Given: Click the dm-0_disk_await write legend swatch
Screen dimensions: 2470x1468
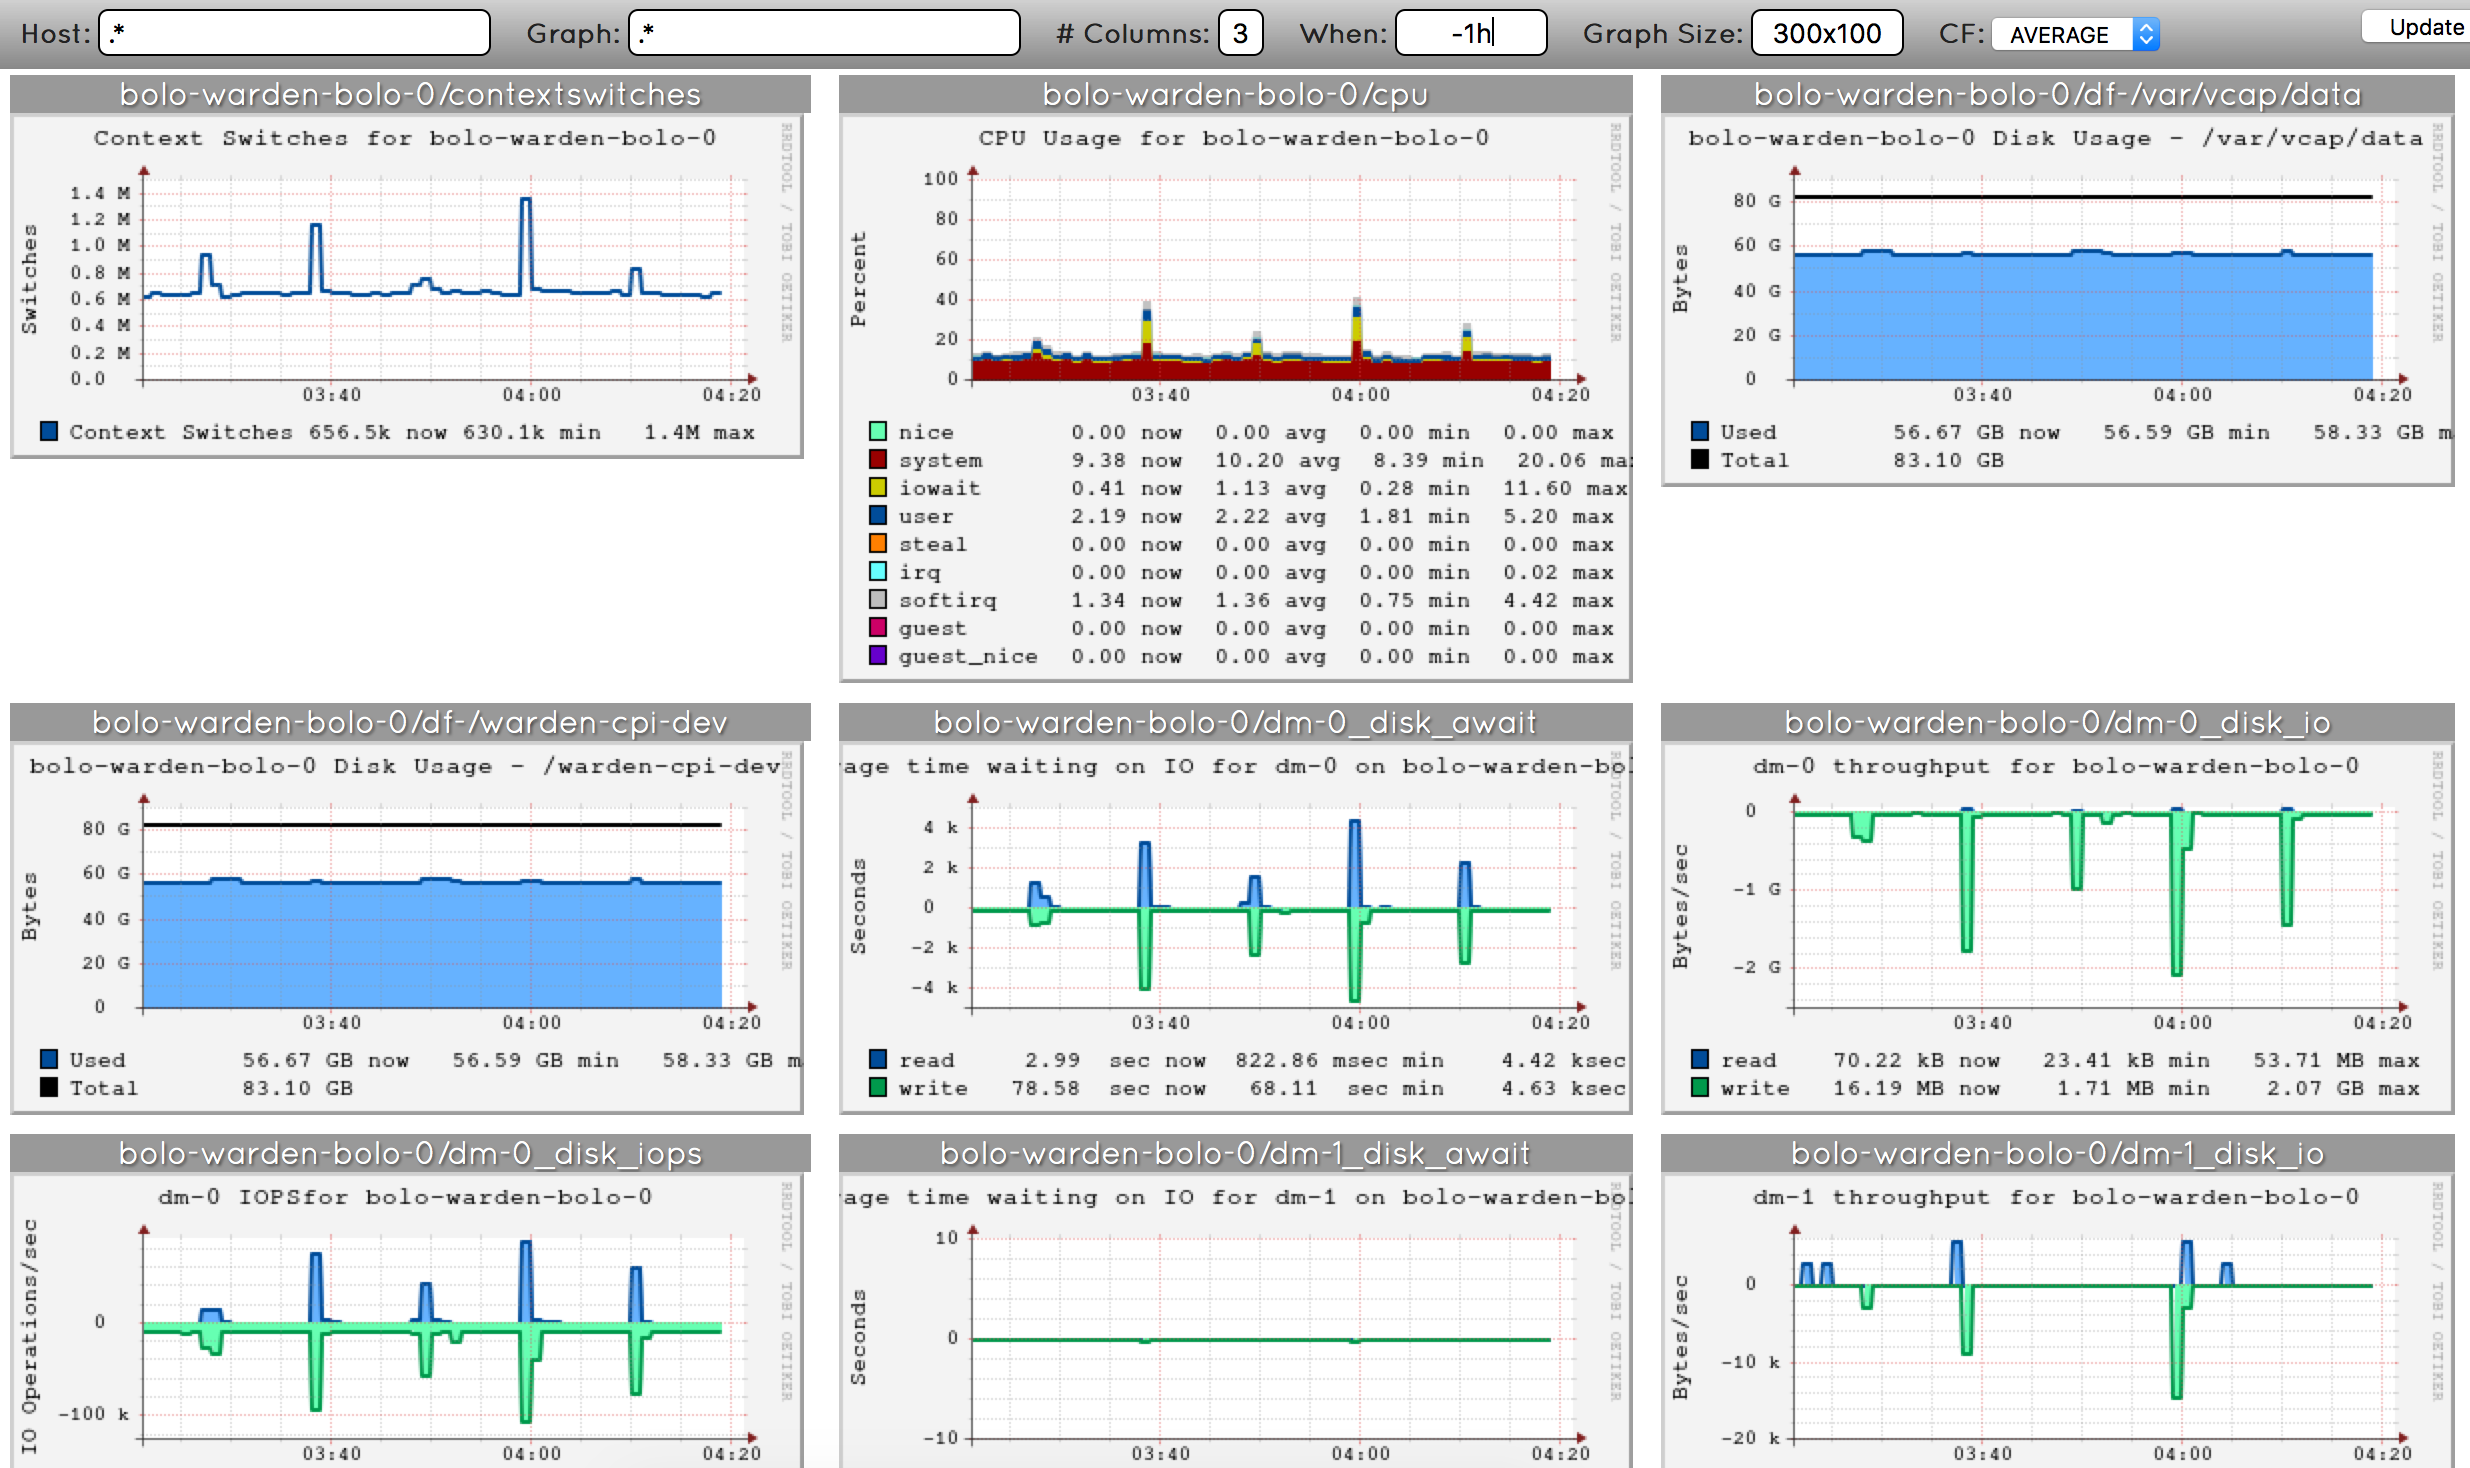Looking at the screenshot, I should click(878, 1087).
